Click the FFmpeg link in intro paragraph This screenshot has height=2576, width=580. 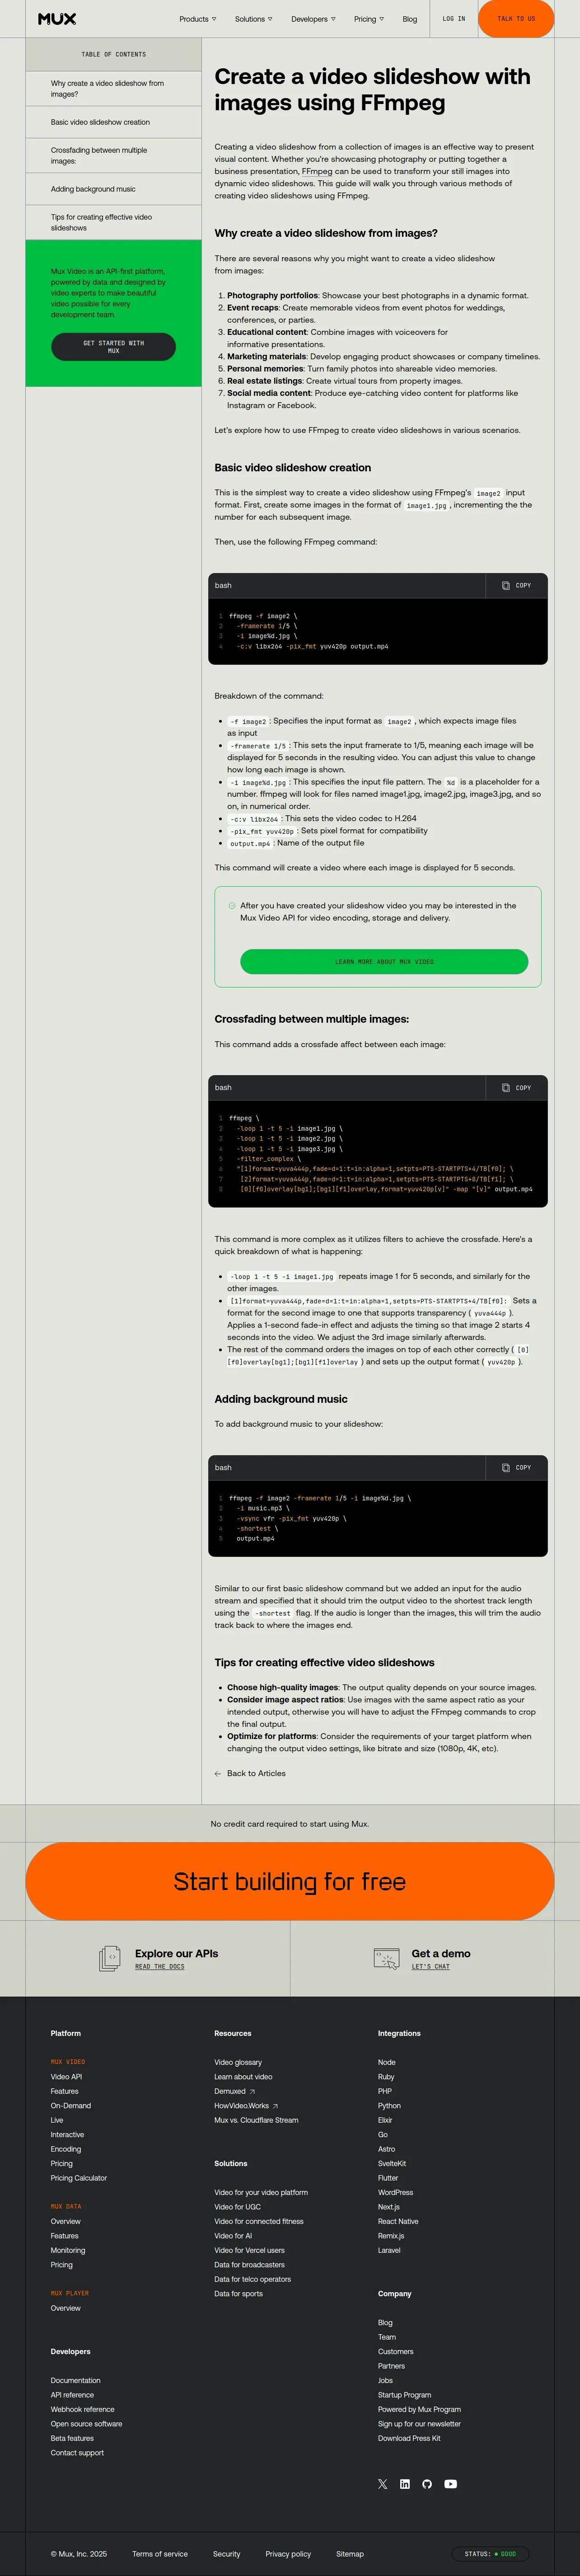click(317, 171)
